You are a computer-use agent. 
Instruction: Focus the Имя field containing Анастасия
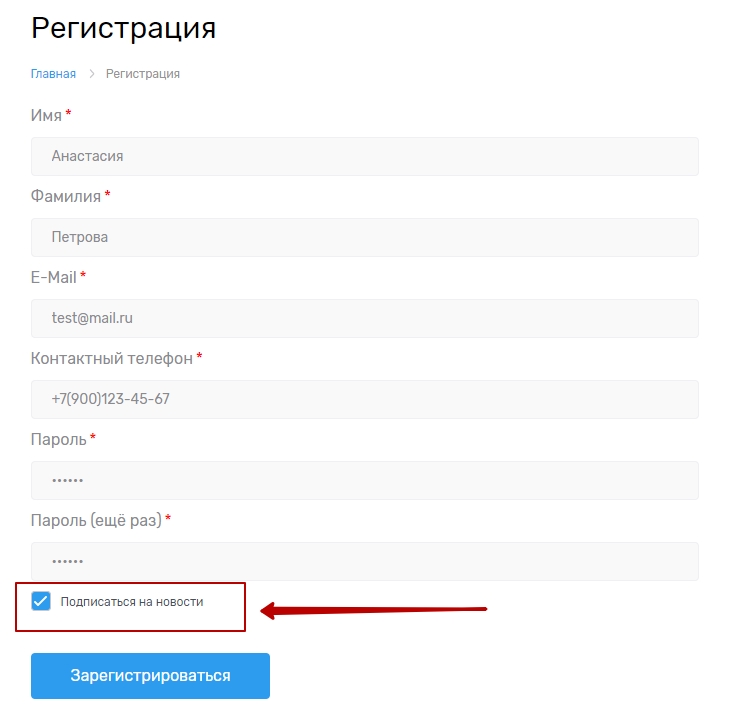(364, 156)
